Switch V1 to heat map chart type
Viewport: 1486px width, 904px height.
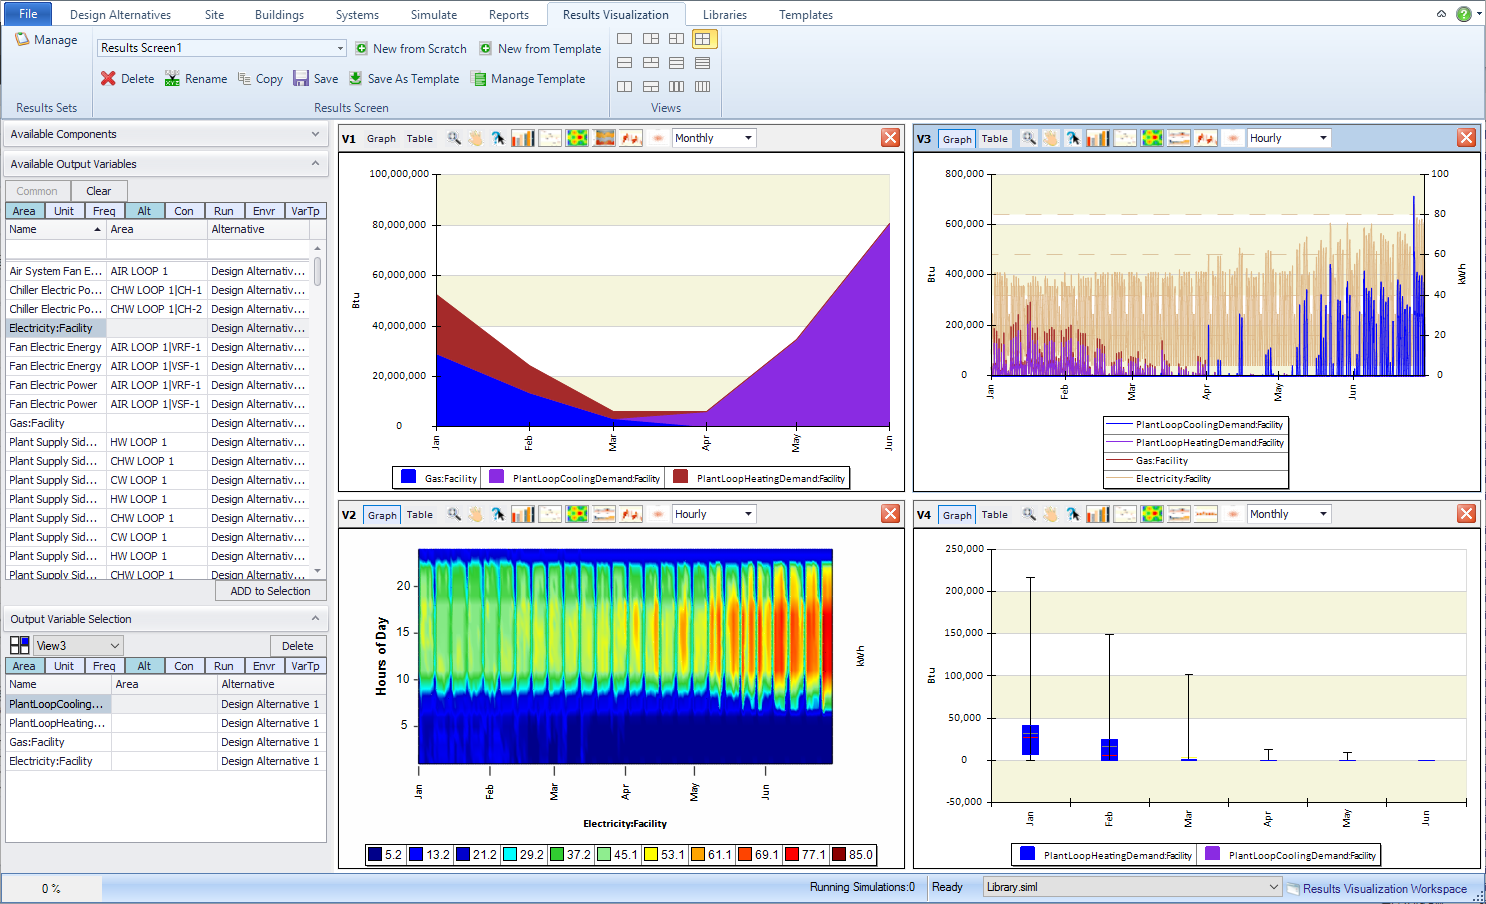[x=577, y=138]
